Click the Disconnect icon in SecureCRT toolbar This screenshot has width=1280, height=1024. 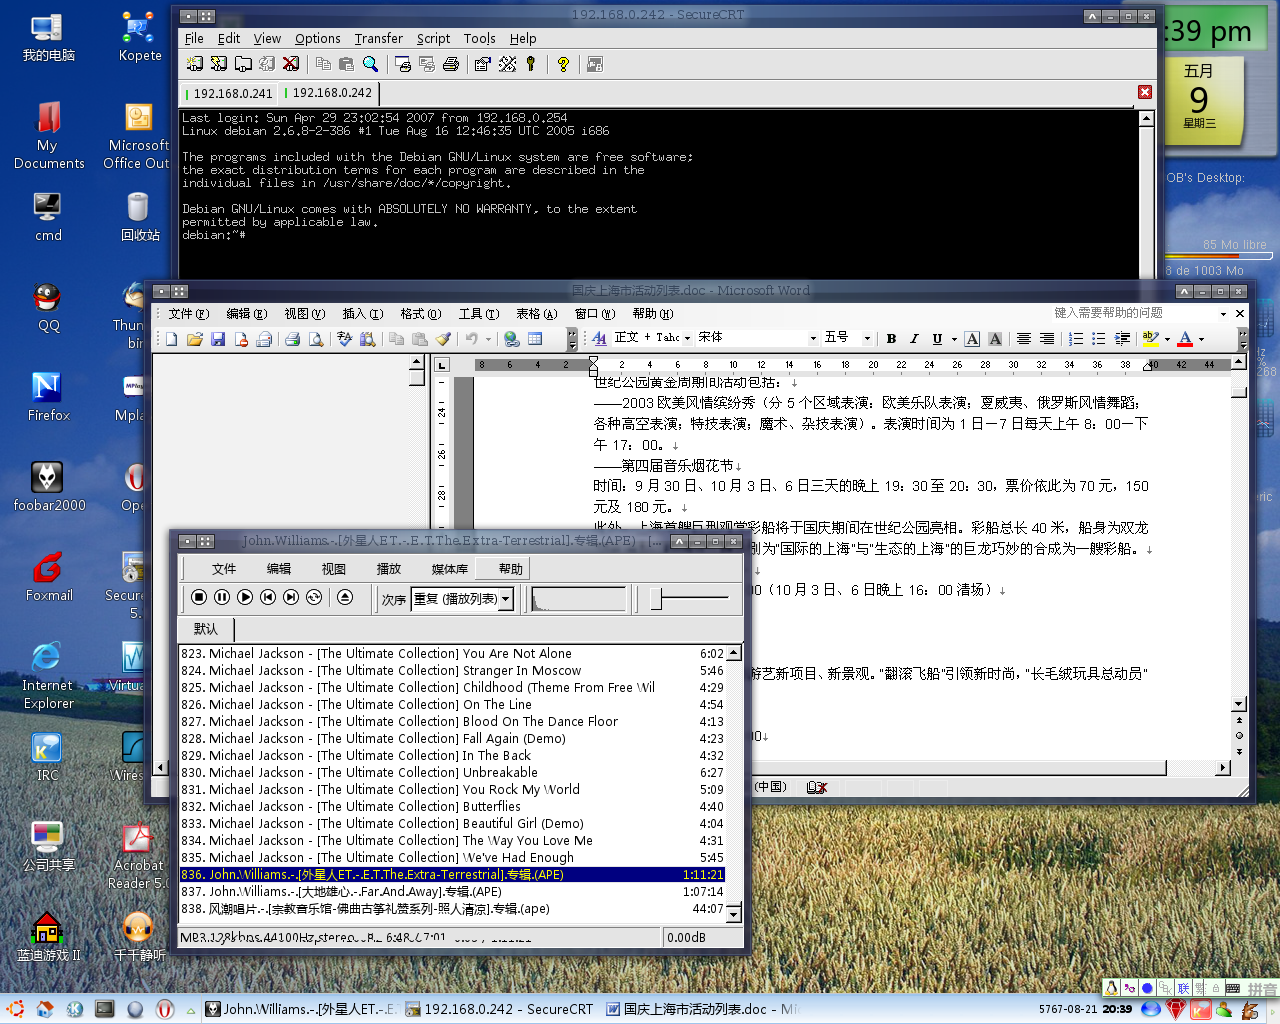pyautogui.click(x=291, y=64)
